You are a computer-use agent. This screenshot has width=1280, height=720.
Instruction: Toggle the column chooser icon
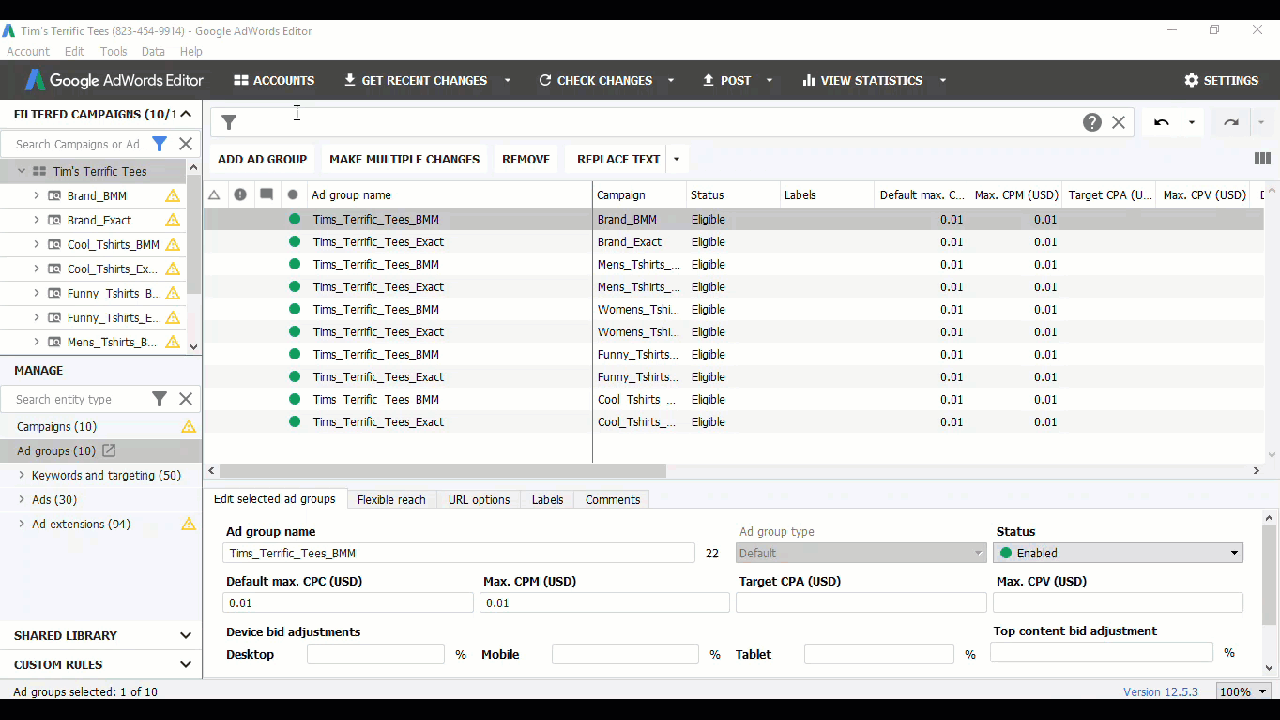click(x=1262, y=158)
